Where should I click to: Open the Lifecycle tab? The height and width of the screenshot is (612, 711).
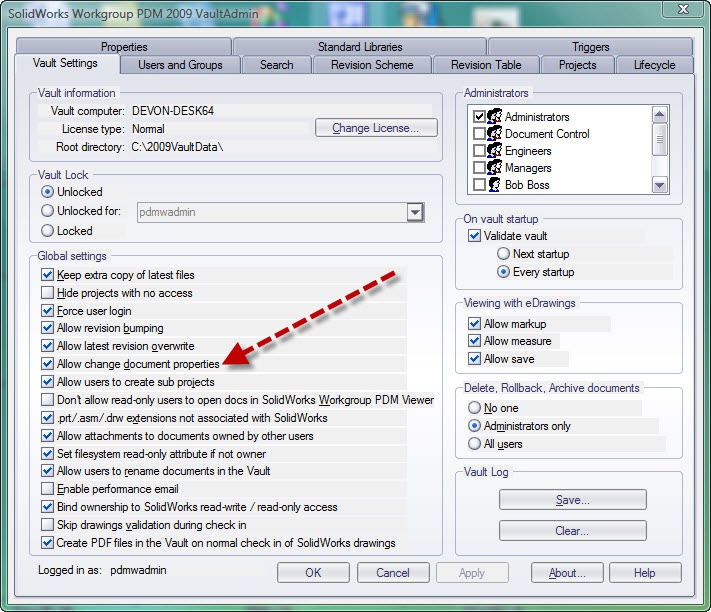[654, 65]
